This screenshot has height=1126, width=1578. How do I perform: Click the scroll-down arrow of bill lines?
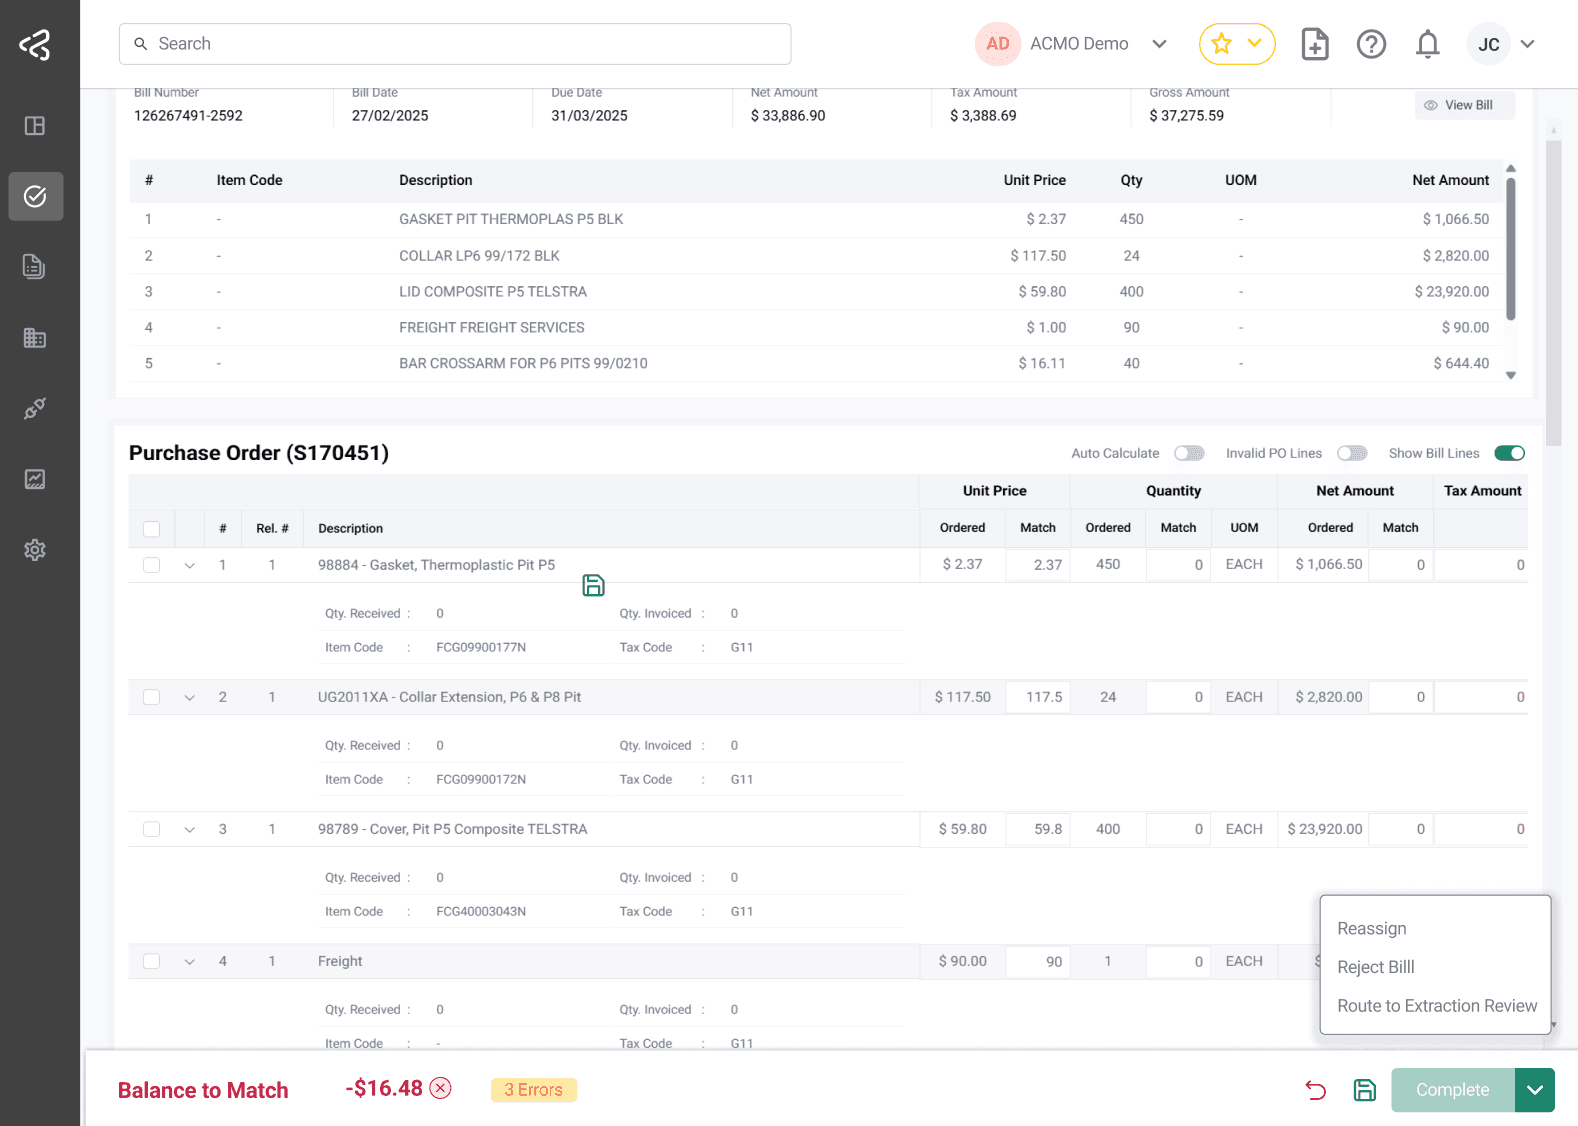tap(1511, 376)
